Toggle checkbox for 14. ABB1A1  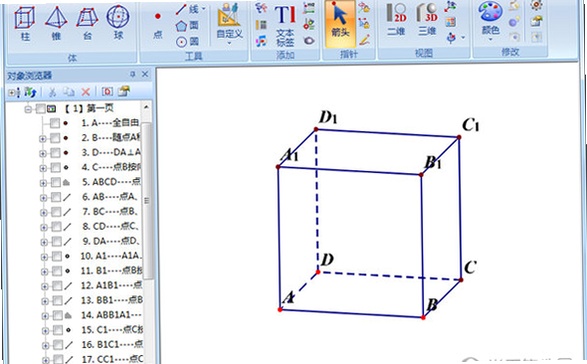[57, 315]
